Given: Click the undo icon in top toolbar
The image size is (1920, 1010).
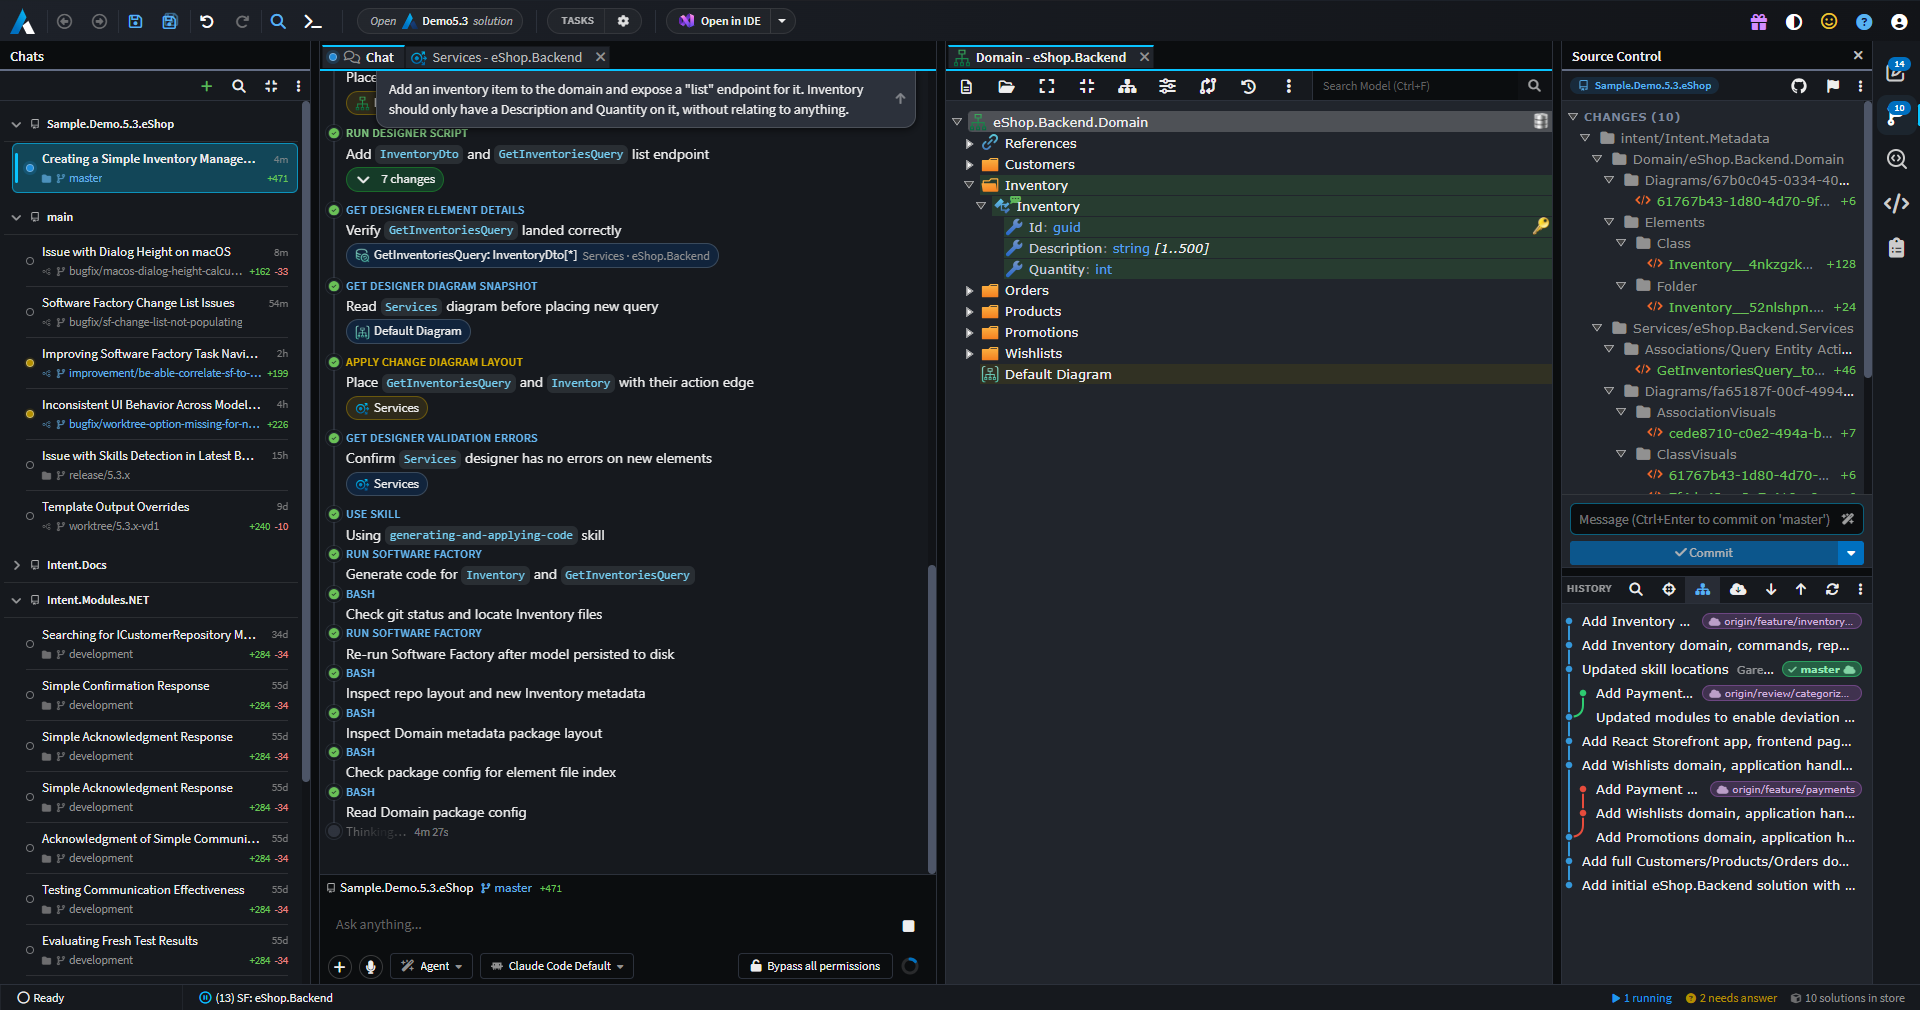Looking at the screenshot, I should click(x=207, y=21).
